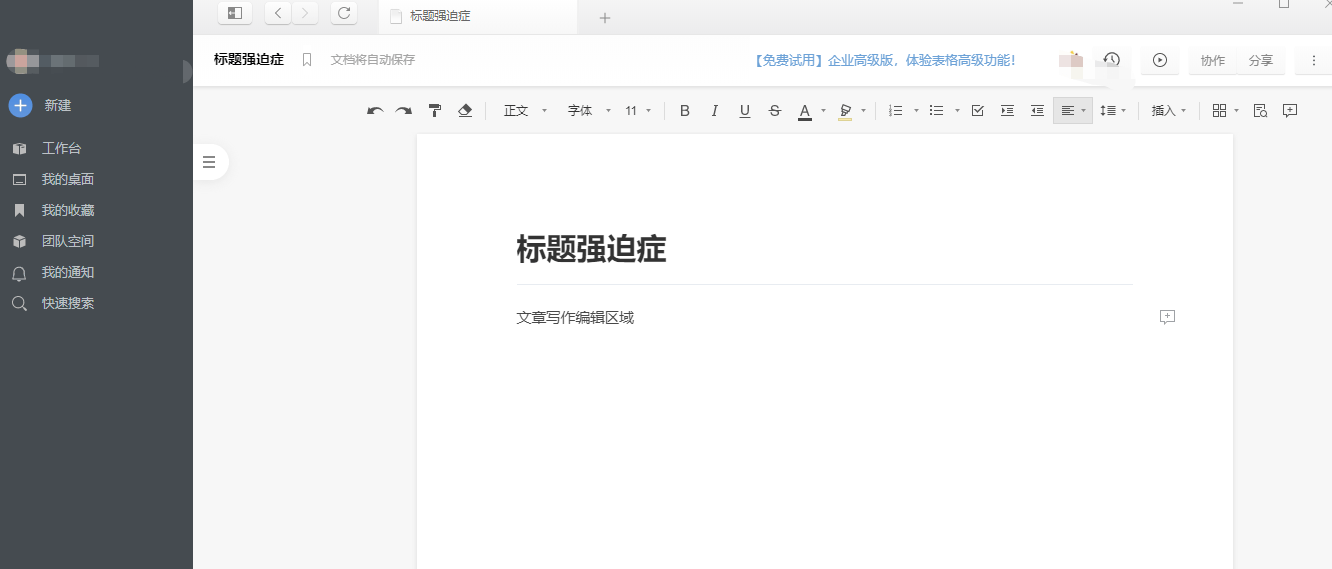Switch to the 标题强迫症 tab
The width and height of the screenshot is (1332, 569).
478,16
